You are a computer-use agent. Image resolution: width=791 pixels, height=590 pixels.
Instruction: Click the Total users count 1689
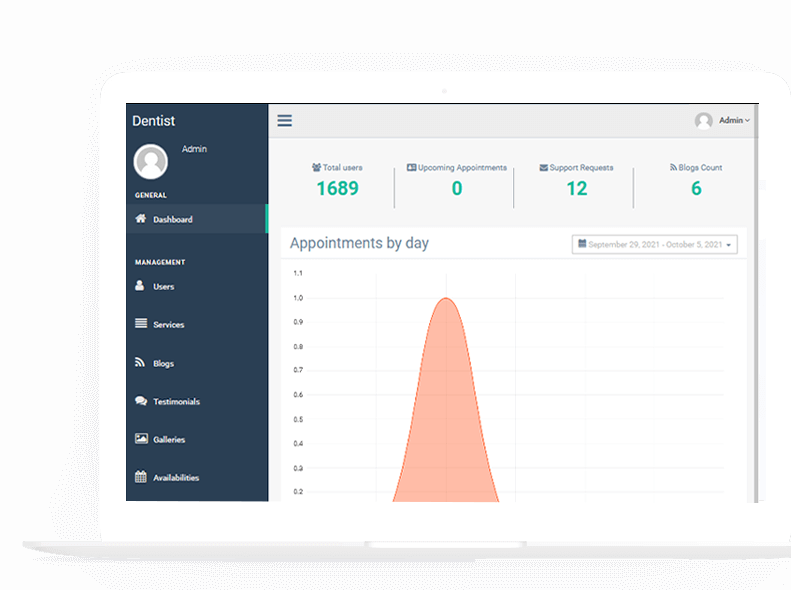coord(337,188)
